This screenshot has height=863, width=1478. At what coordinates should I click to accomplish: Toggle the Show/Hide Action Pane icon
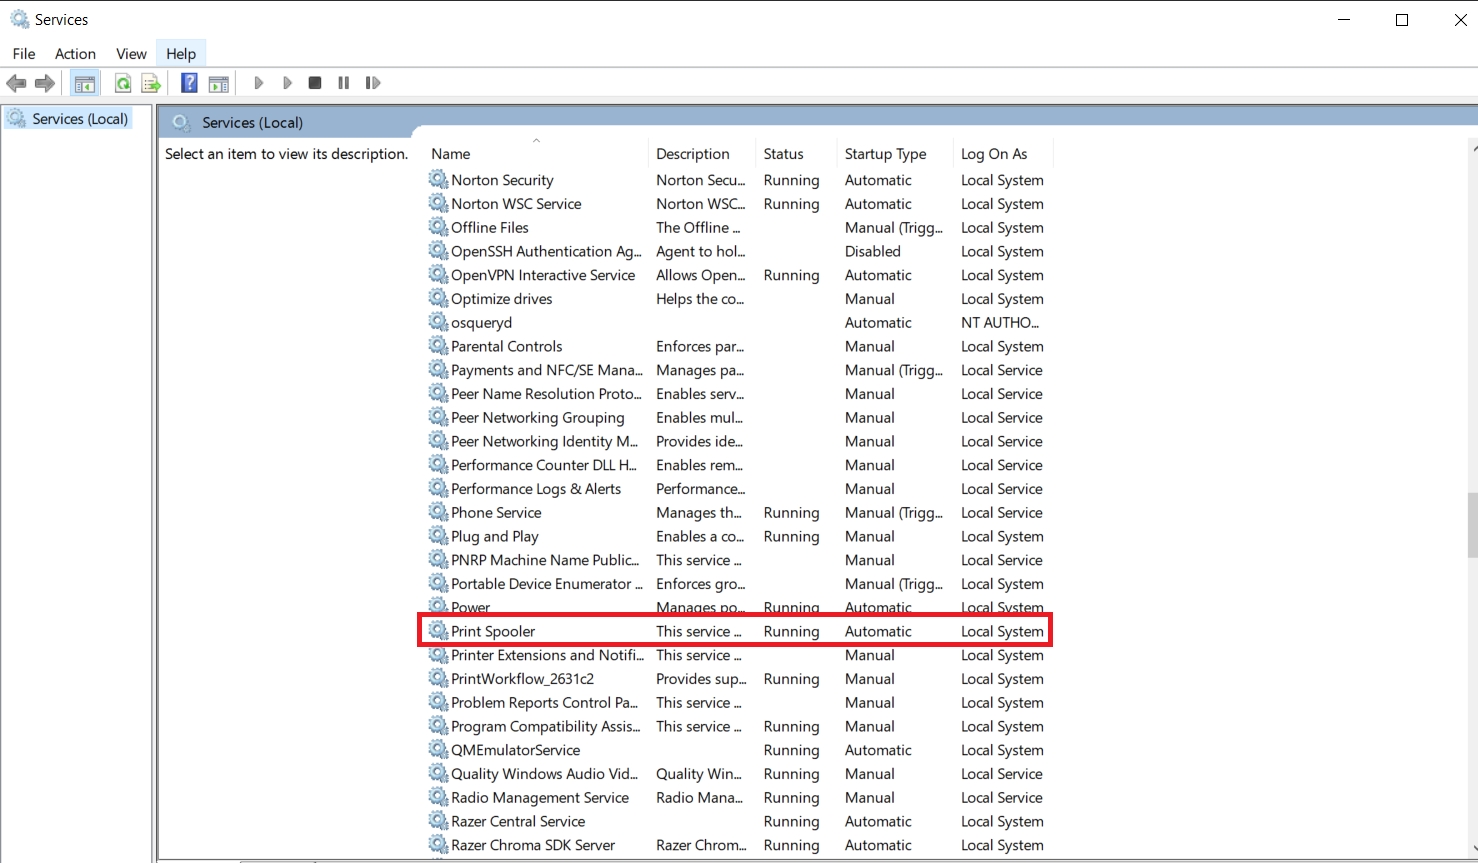click(219, 83)
